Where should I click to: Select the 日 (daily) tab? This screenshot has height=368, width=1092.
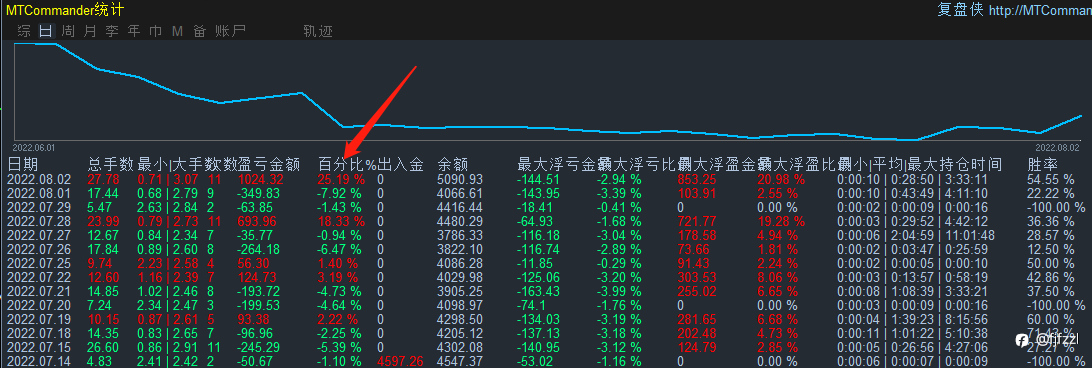[x=46, y=31]
